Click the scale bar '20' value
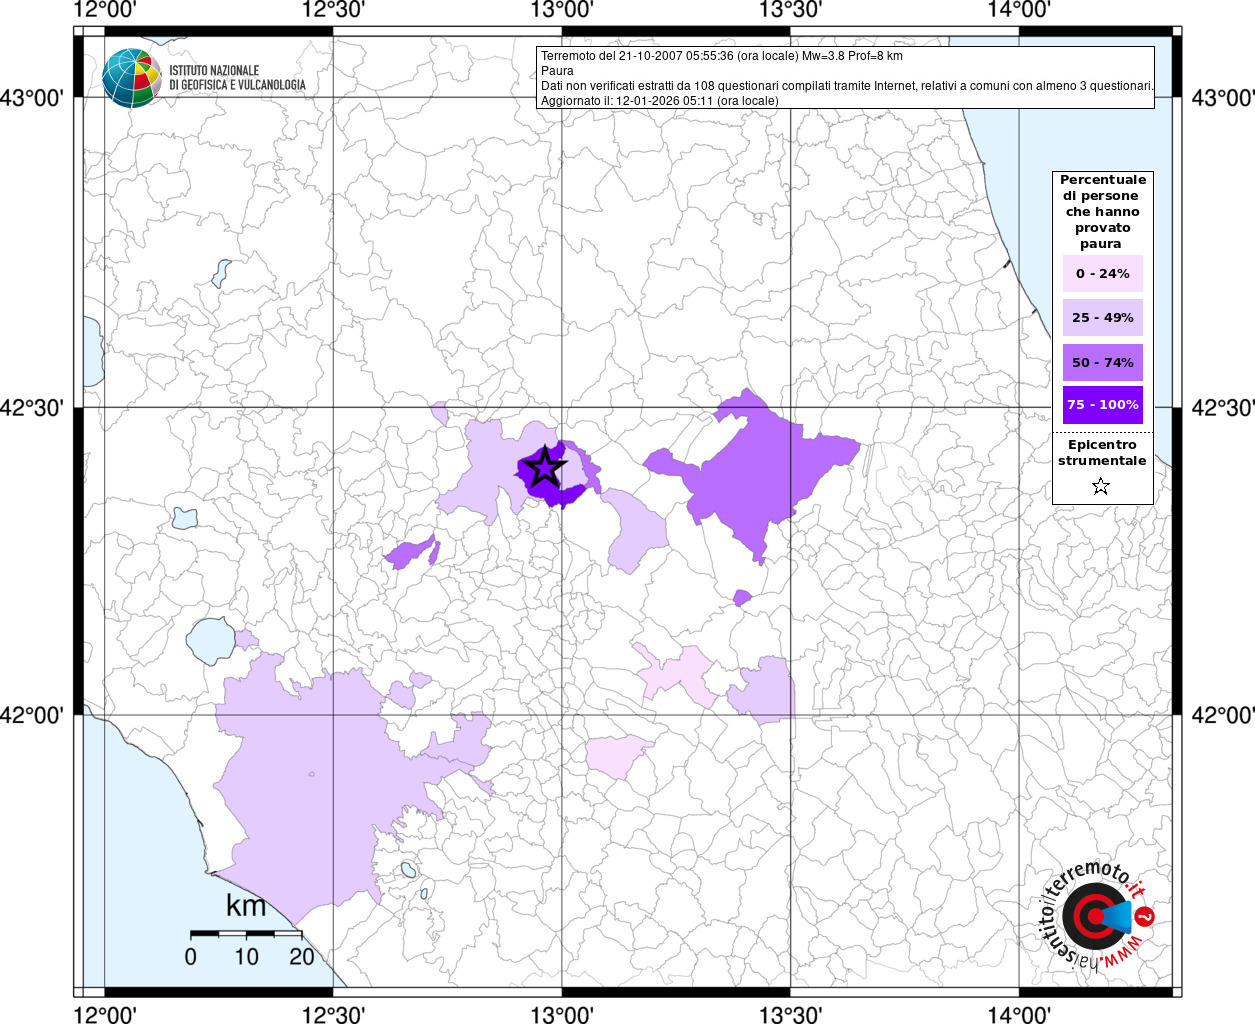 pyautogui.click(x=301, y=957)
